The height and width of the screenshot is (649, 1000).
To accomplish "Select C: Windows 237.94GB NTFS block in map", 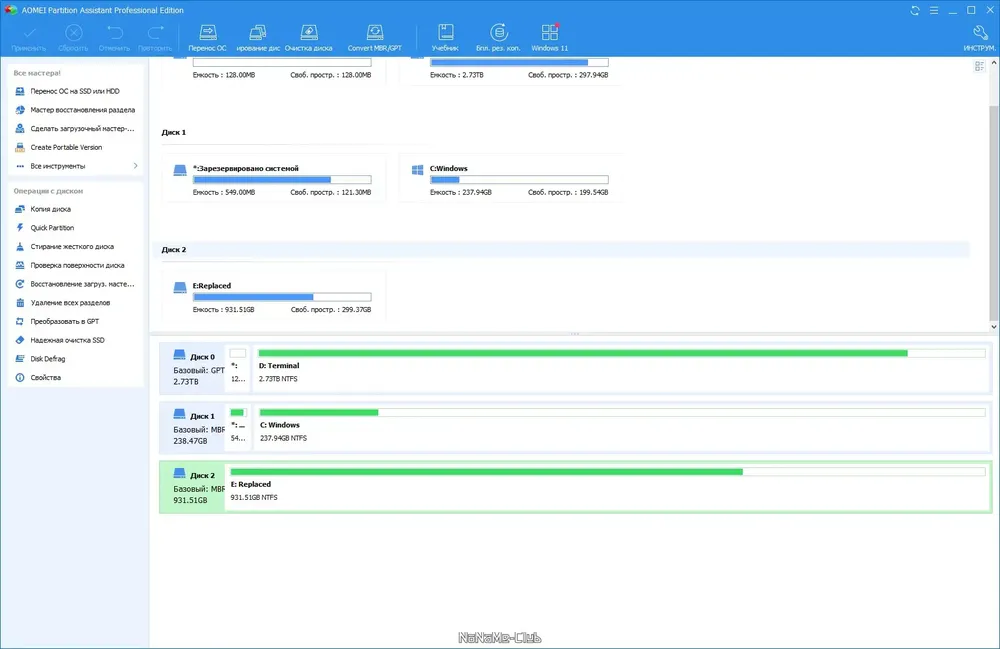I will (622, 428).
